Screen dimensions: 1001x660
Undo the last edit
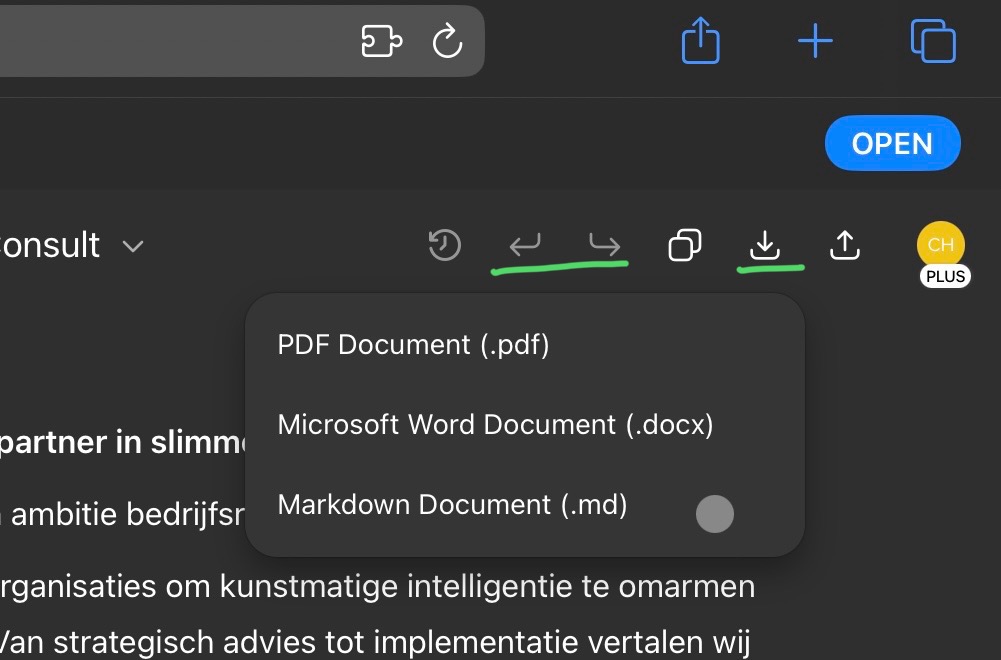(x=524, y=244)
